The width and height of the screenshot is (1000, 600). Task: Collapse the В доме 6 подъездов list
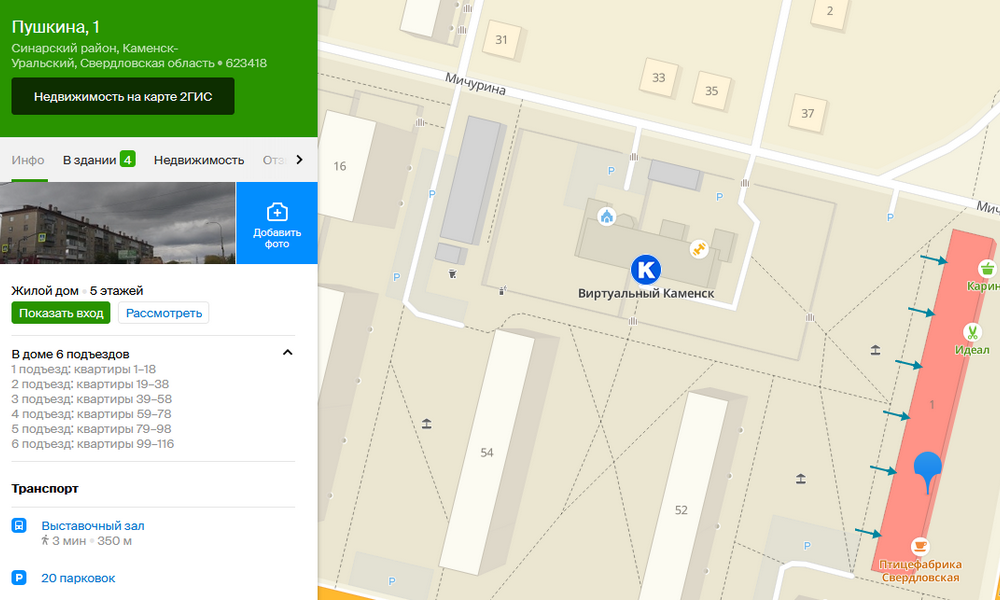pos(288,353)
